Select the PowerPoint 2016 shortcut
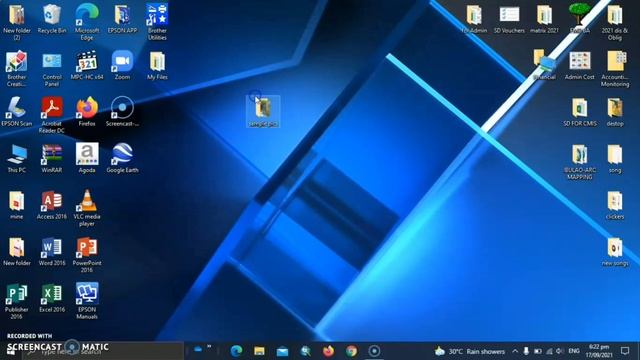The height and width of the screenshot is (360, 640). [87, 254]
